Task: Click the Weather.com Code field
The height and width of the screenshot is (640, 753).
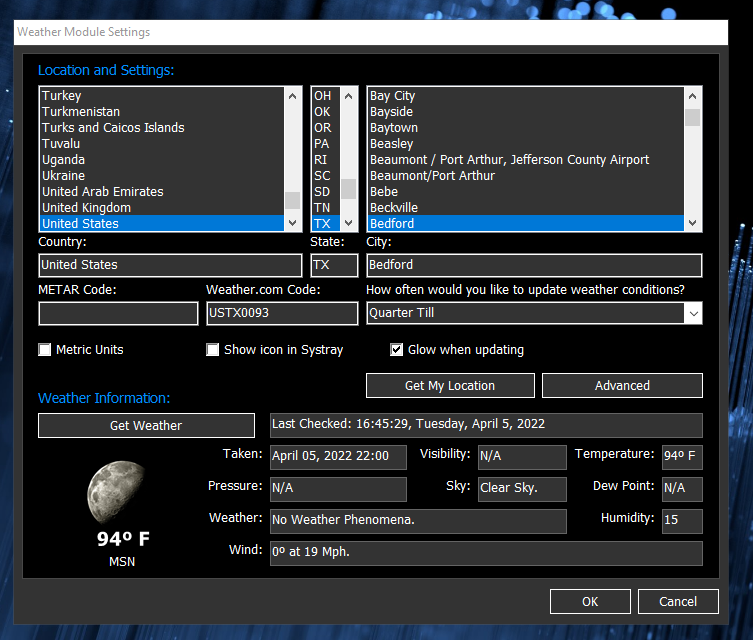Action: pyautogui.click(x=281, y=313)
